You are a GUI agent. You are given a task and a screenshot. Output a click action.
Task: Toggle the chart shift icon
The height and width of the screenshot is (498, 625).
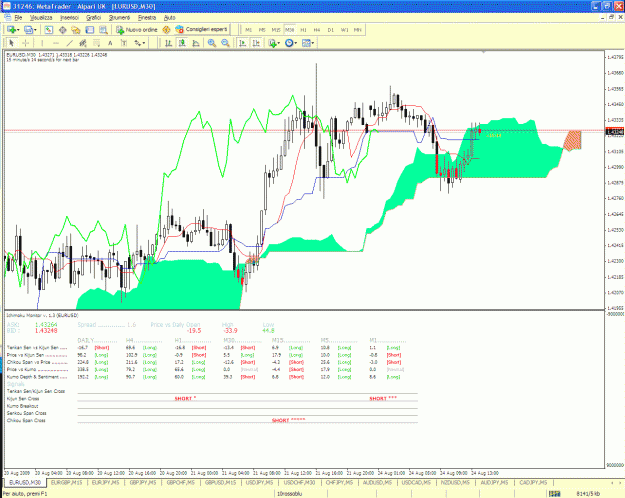(x=256, y=43)
